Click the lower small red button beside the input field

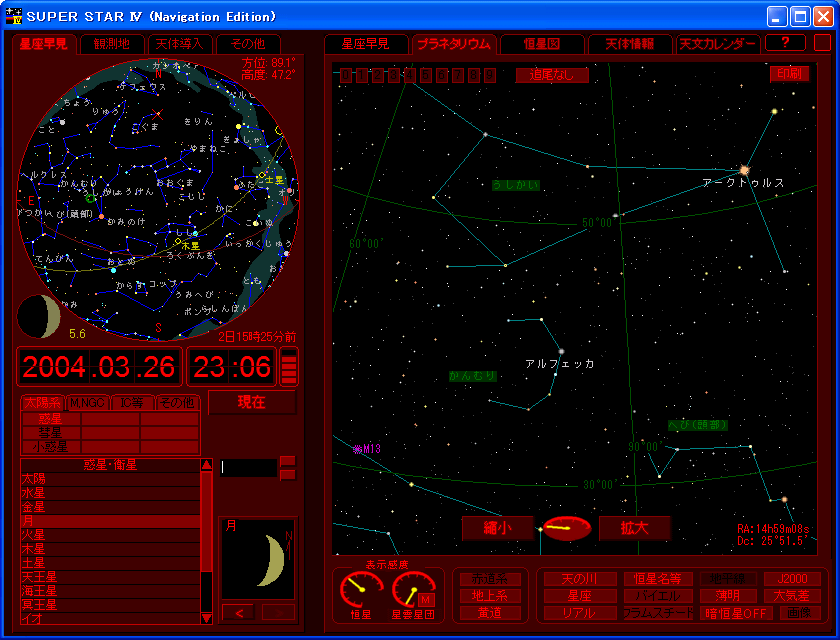pos(288,475)
